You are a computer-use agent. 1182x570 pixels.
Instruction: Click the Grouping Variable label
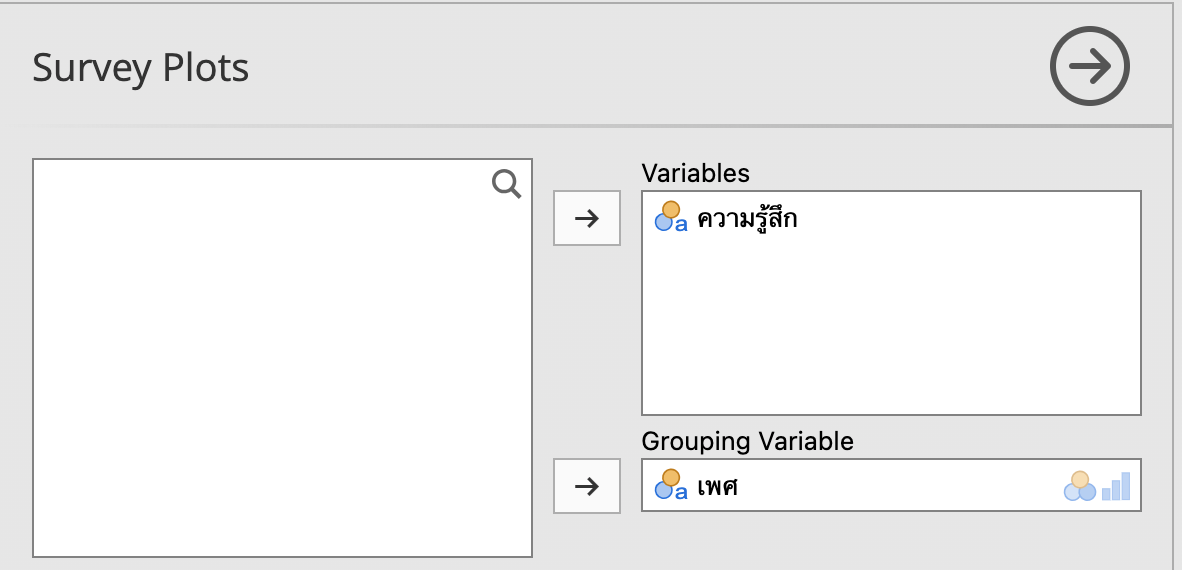[747, 441]
